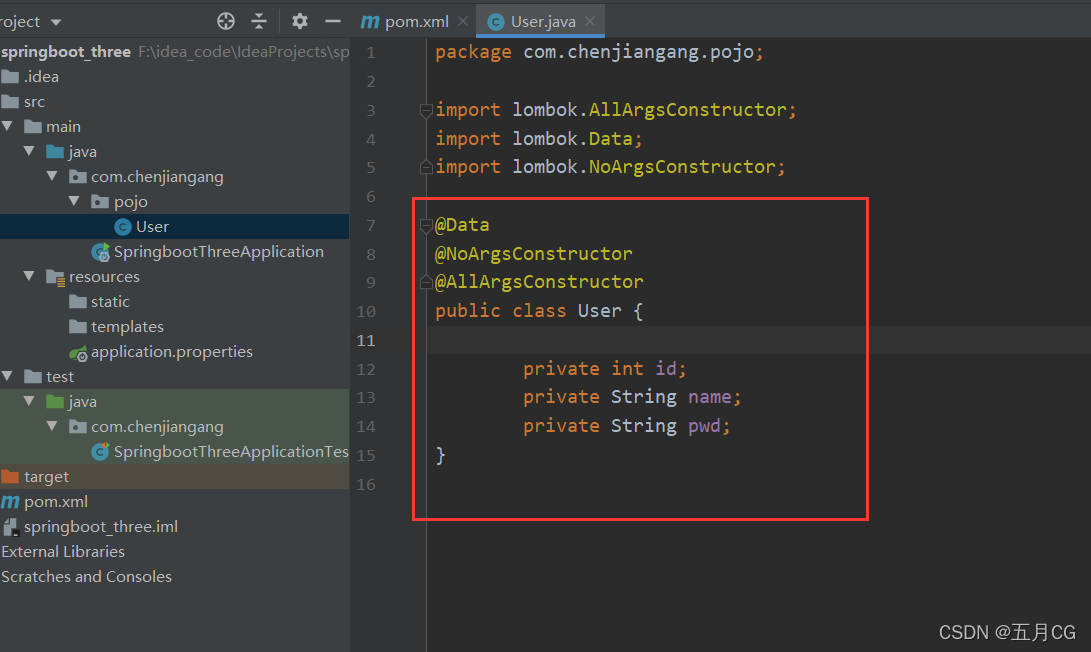Click line number 1 in gutter
Screen dimensions: 1091x652
[371, 53]
